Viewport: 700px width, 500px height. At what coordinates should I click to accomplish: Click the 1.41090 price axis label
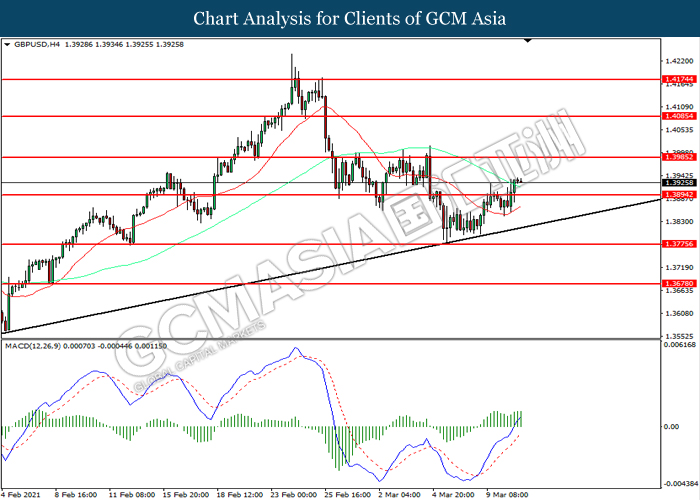click(x=679, y=107)
